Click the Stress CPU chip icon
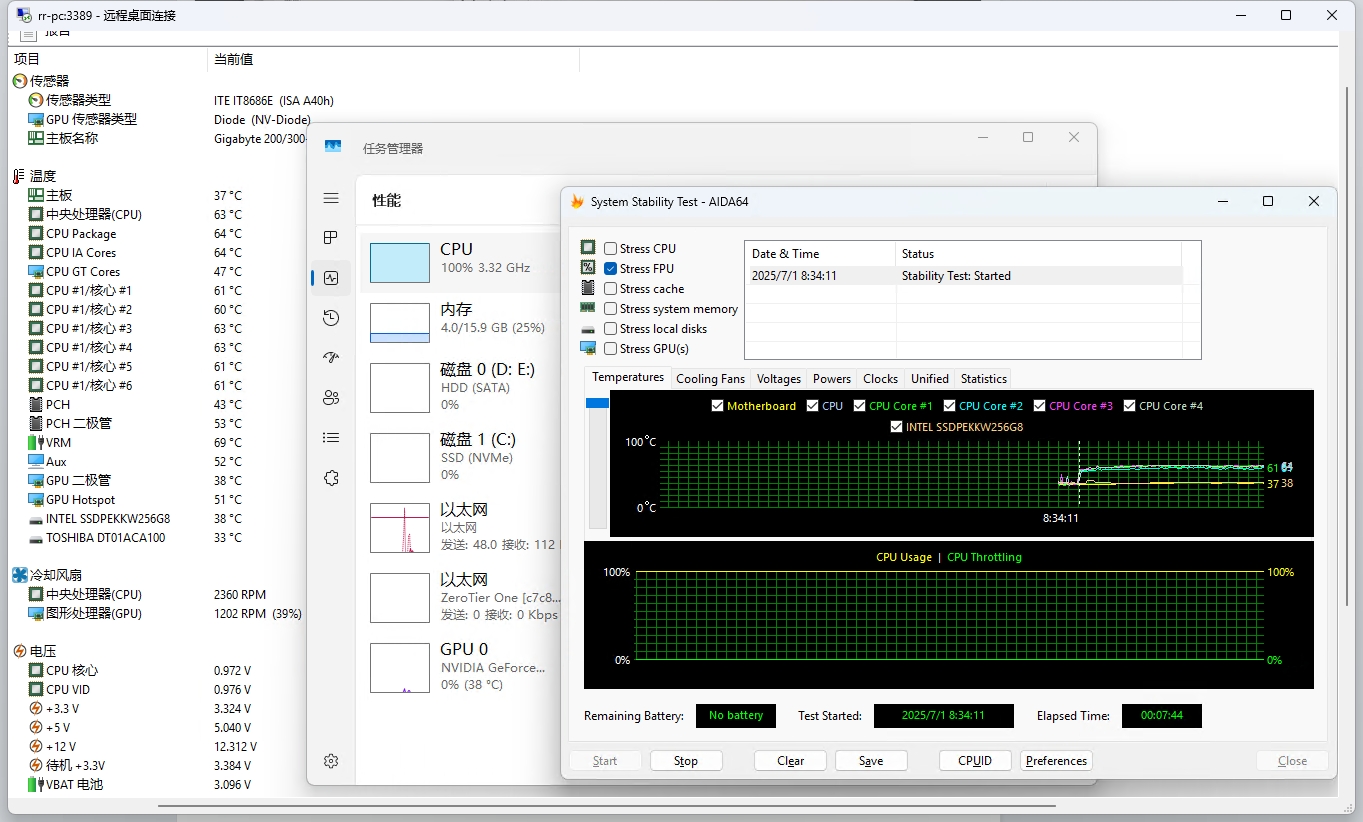This screenshot has height=822, width=1363. pos(588,248)
